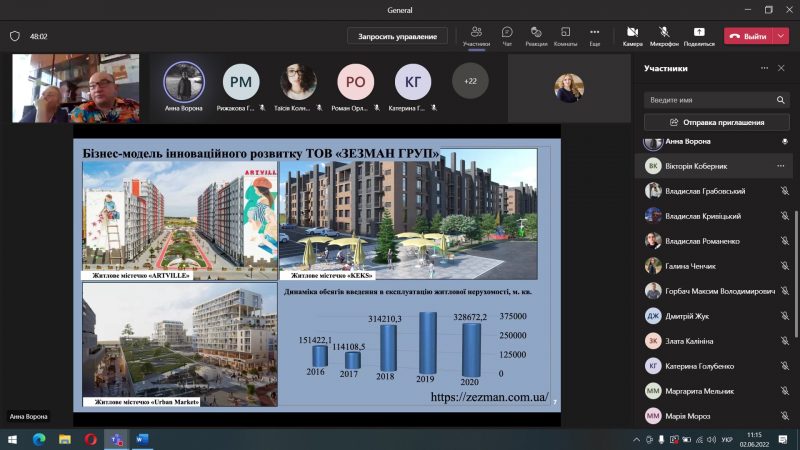Click the Opera browser taskbar icon
800x450 pixels.
pos(91,439)
